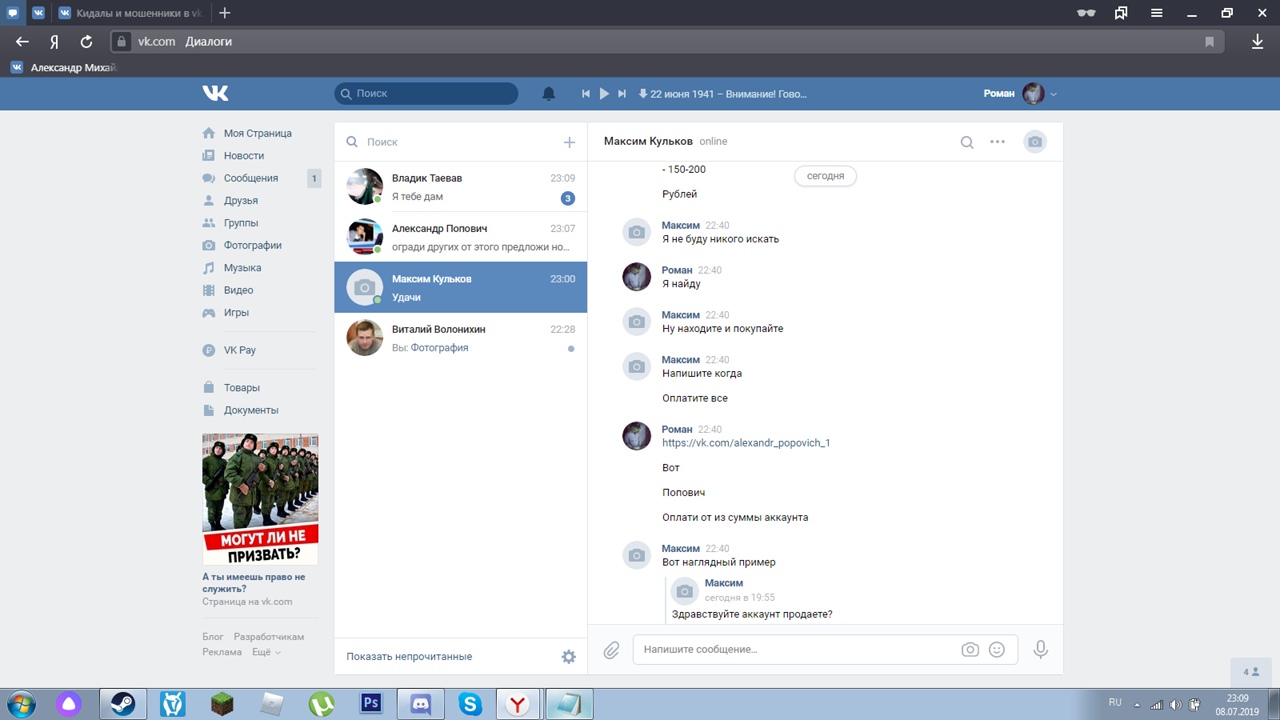
Task: Attach a photo via camera icon
Action: [970, 650]
